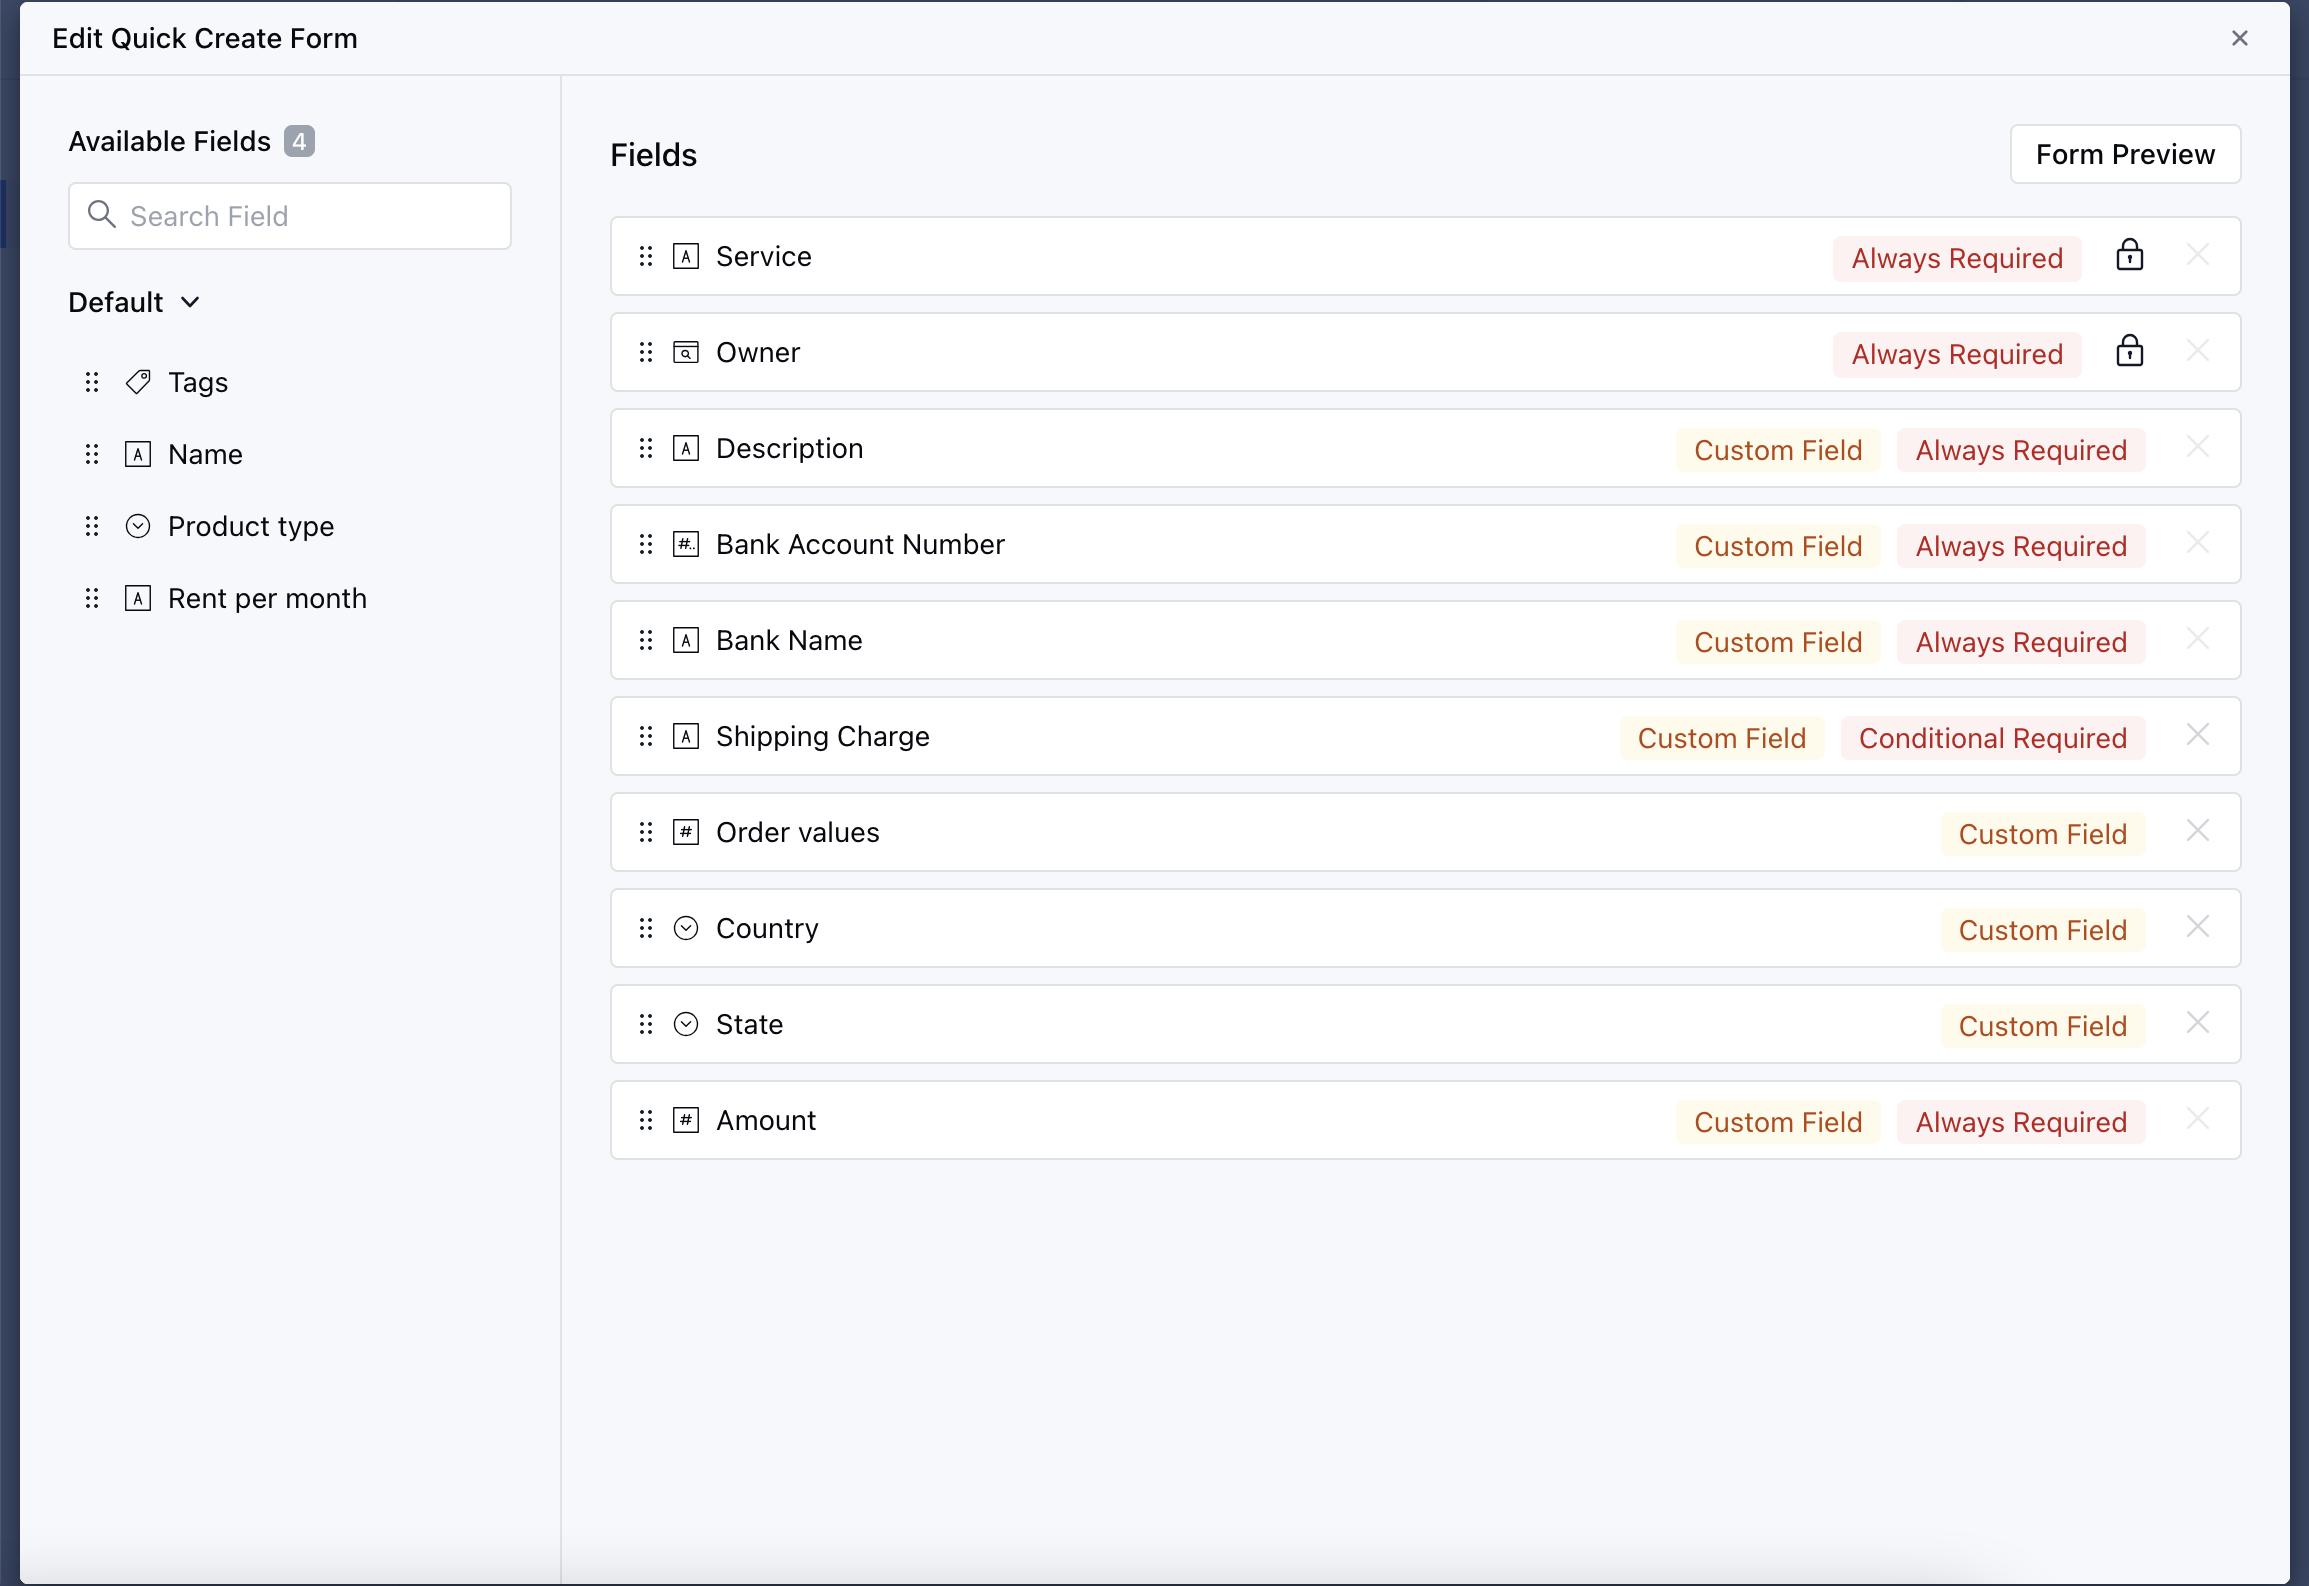Image resolution: width=2309 pixels, height=1586 pixels.
Task: Select the Tags available field
Action: pos(198,382)
